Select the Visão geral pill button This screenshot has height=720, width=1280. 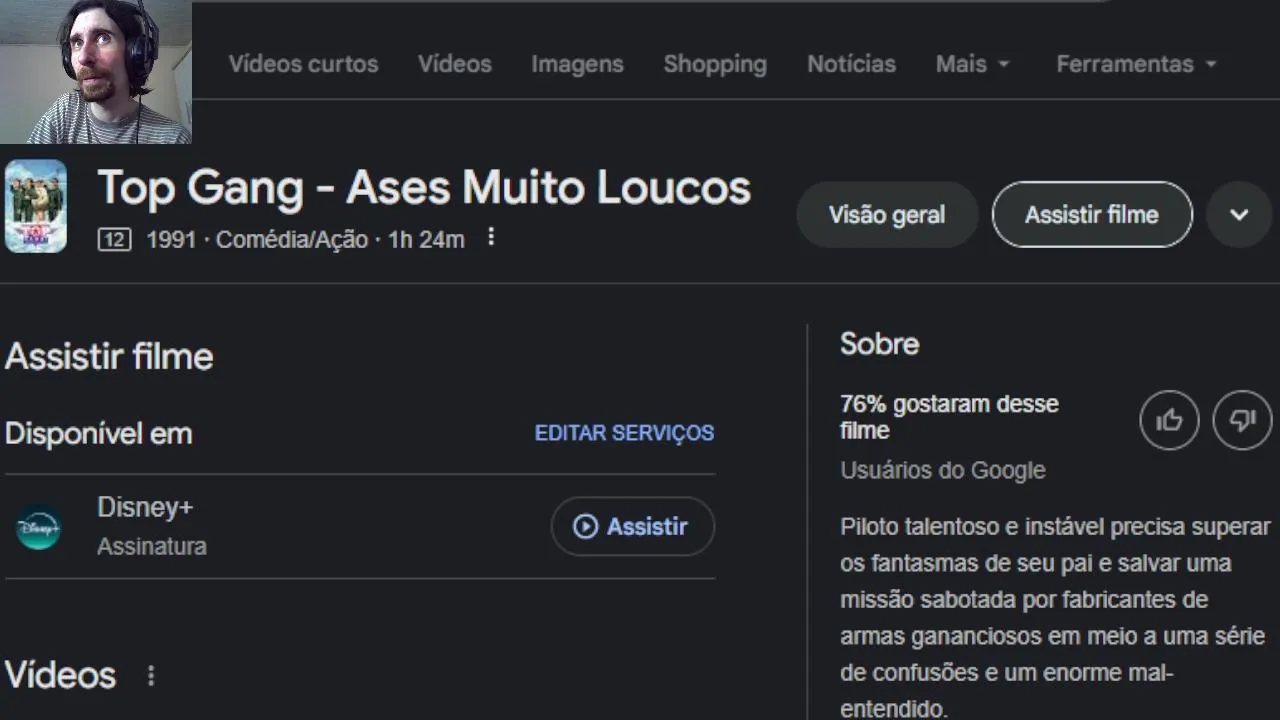(x=886, y=214)
